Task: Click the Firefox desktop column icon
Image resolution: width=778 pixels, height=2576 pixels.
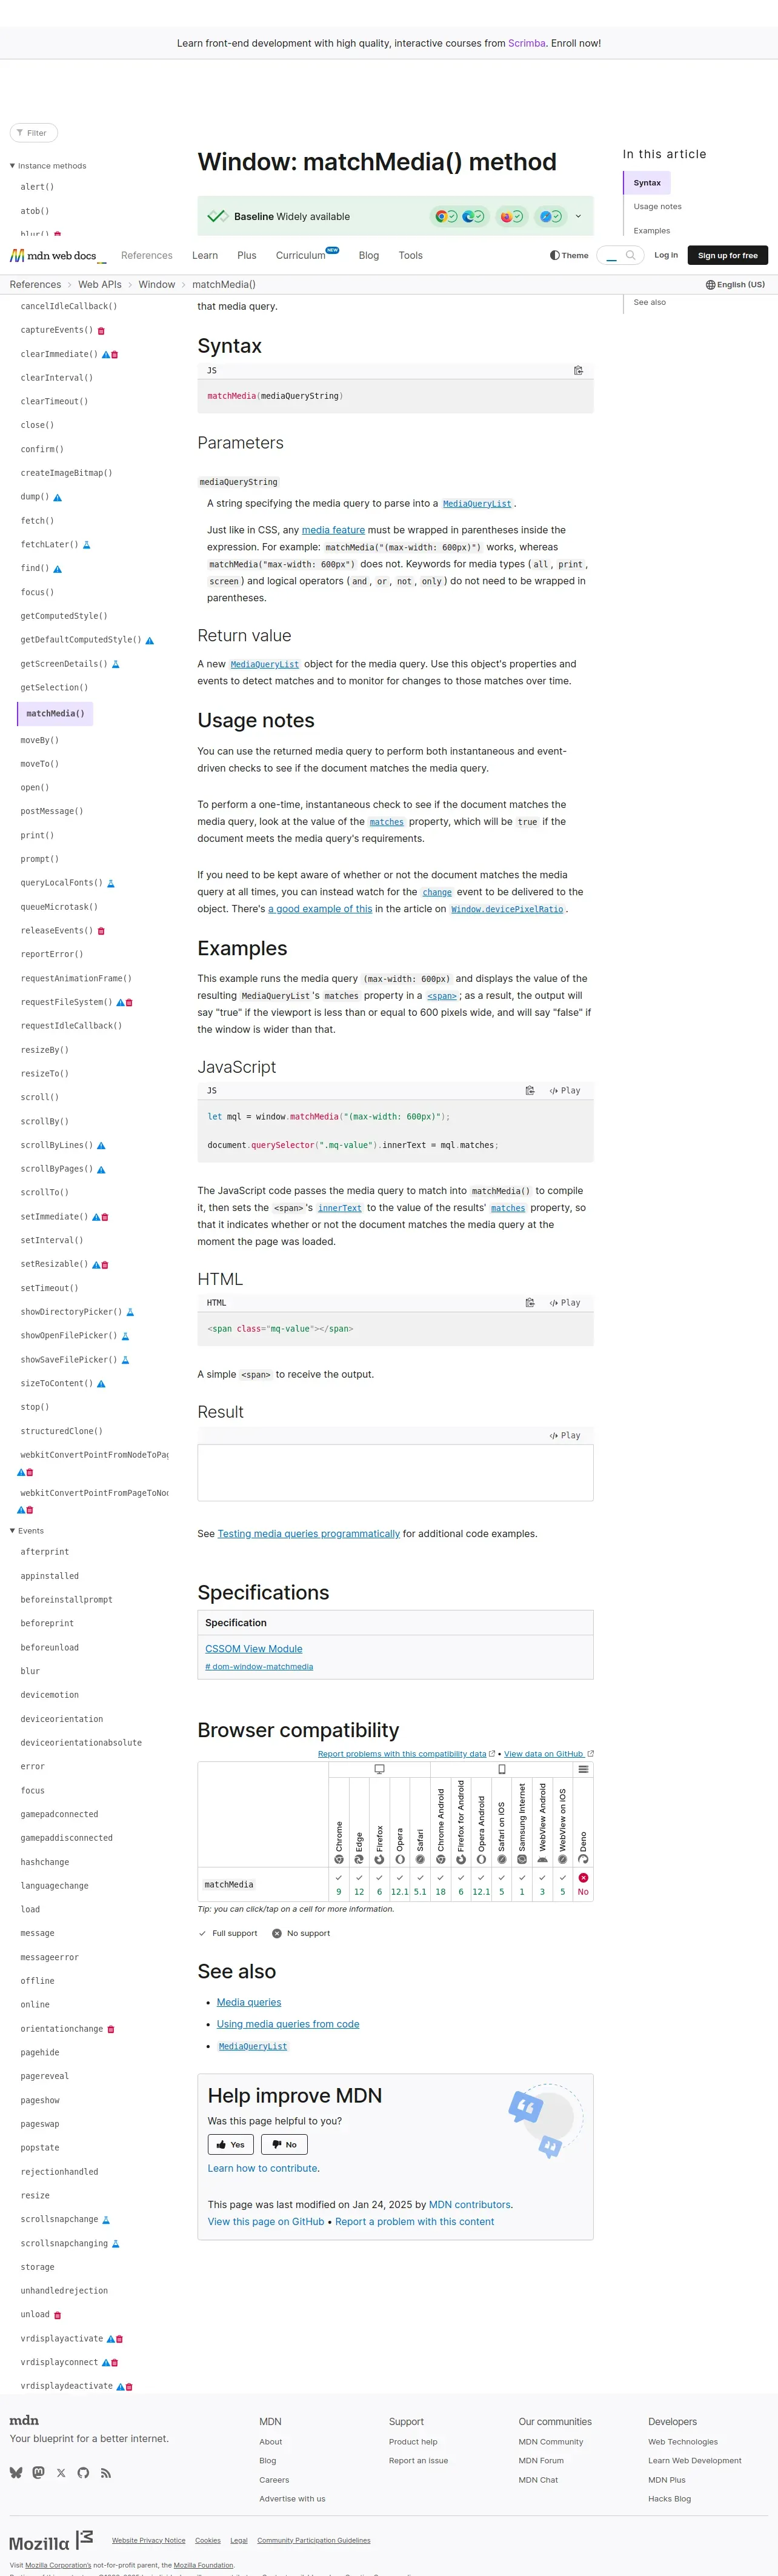Action: (379, 1859)
